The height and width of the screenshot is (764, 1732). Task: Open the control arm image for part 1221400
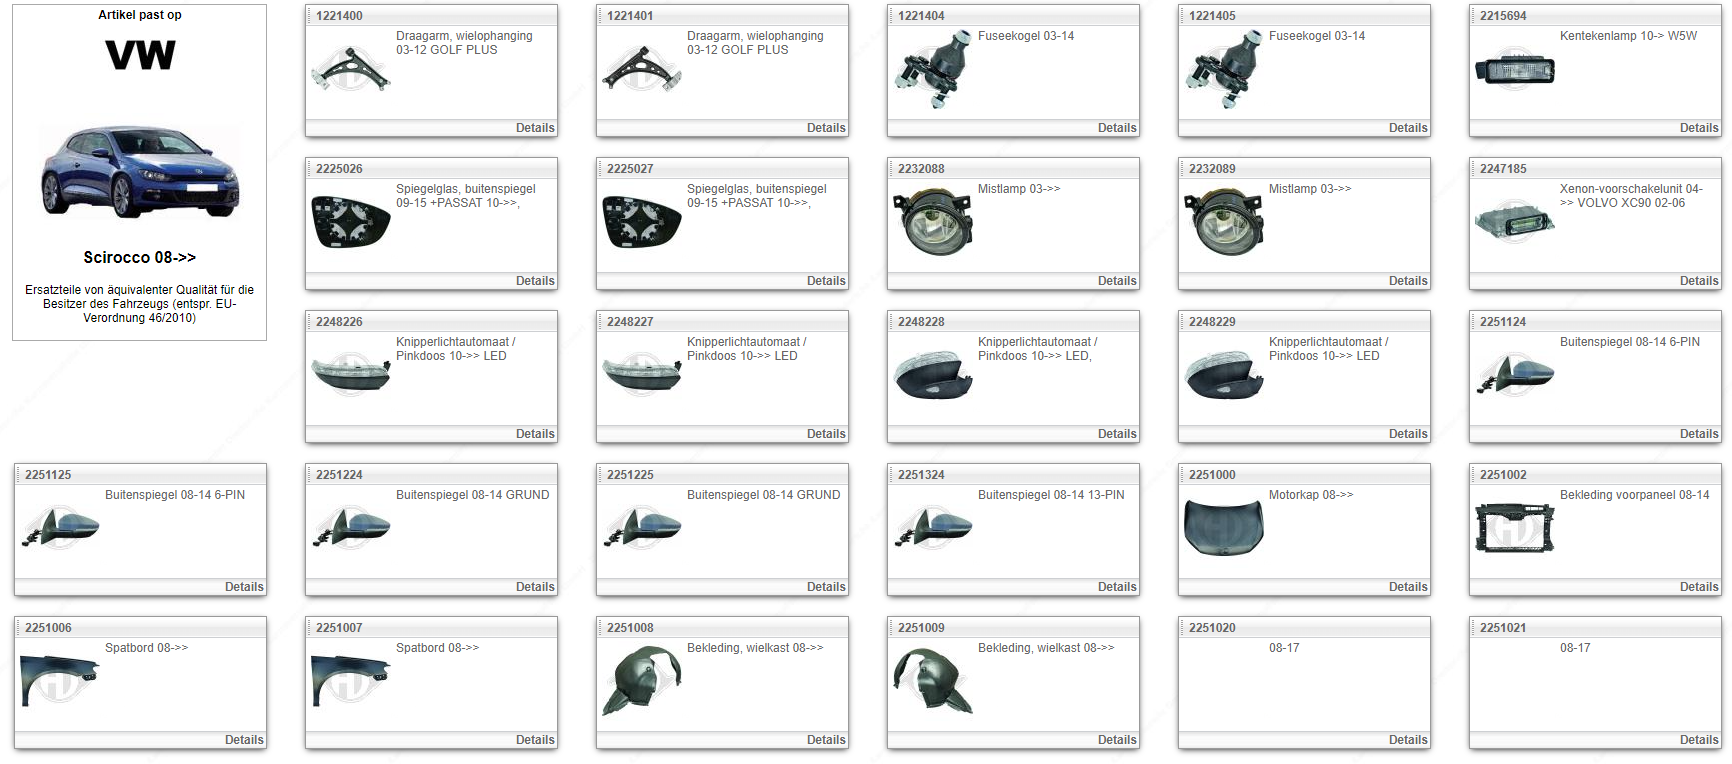coord(350,69)
